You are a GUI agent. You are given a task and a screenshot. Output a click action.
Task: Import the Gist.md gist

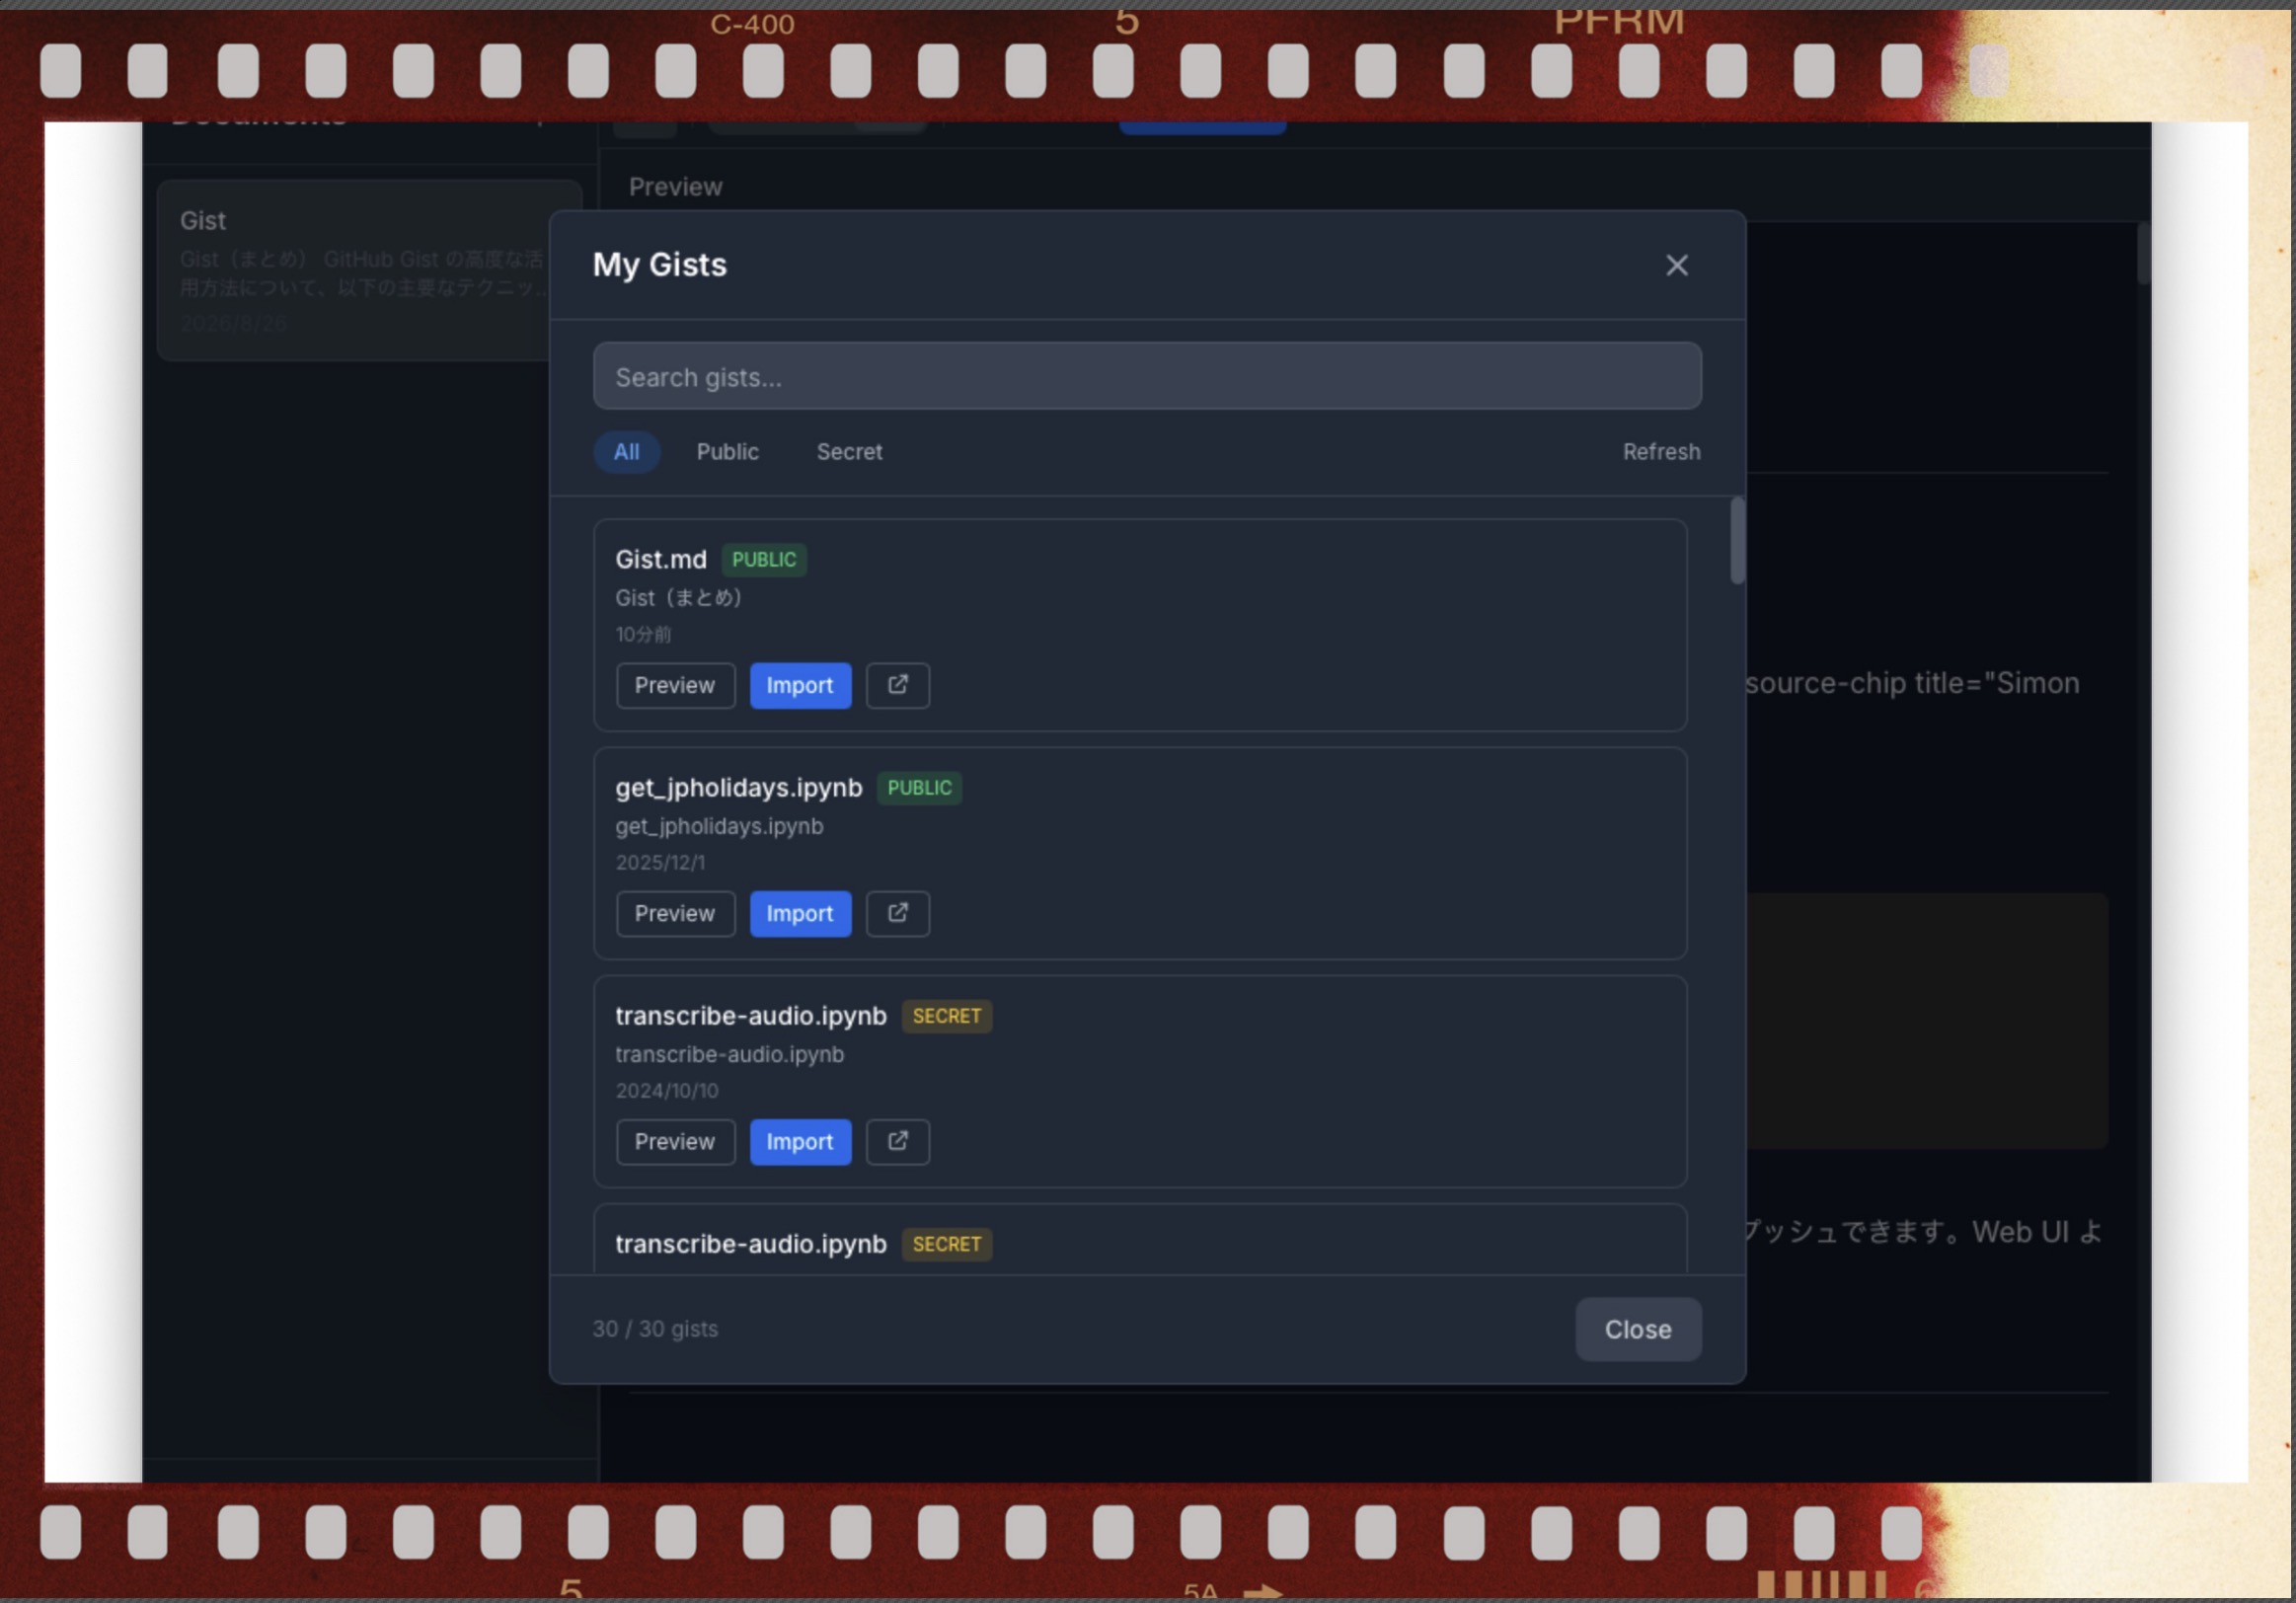[x=800, y=685]
